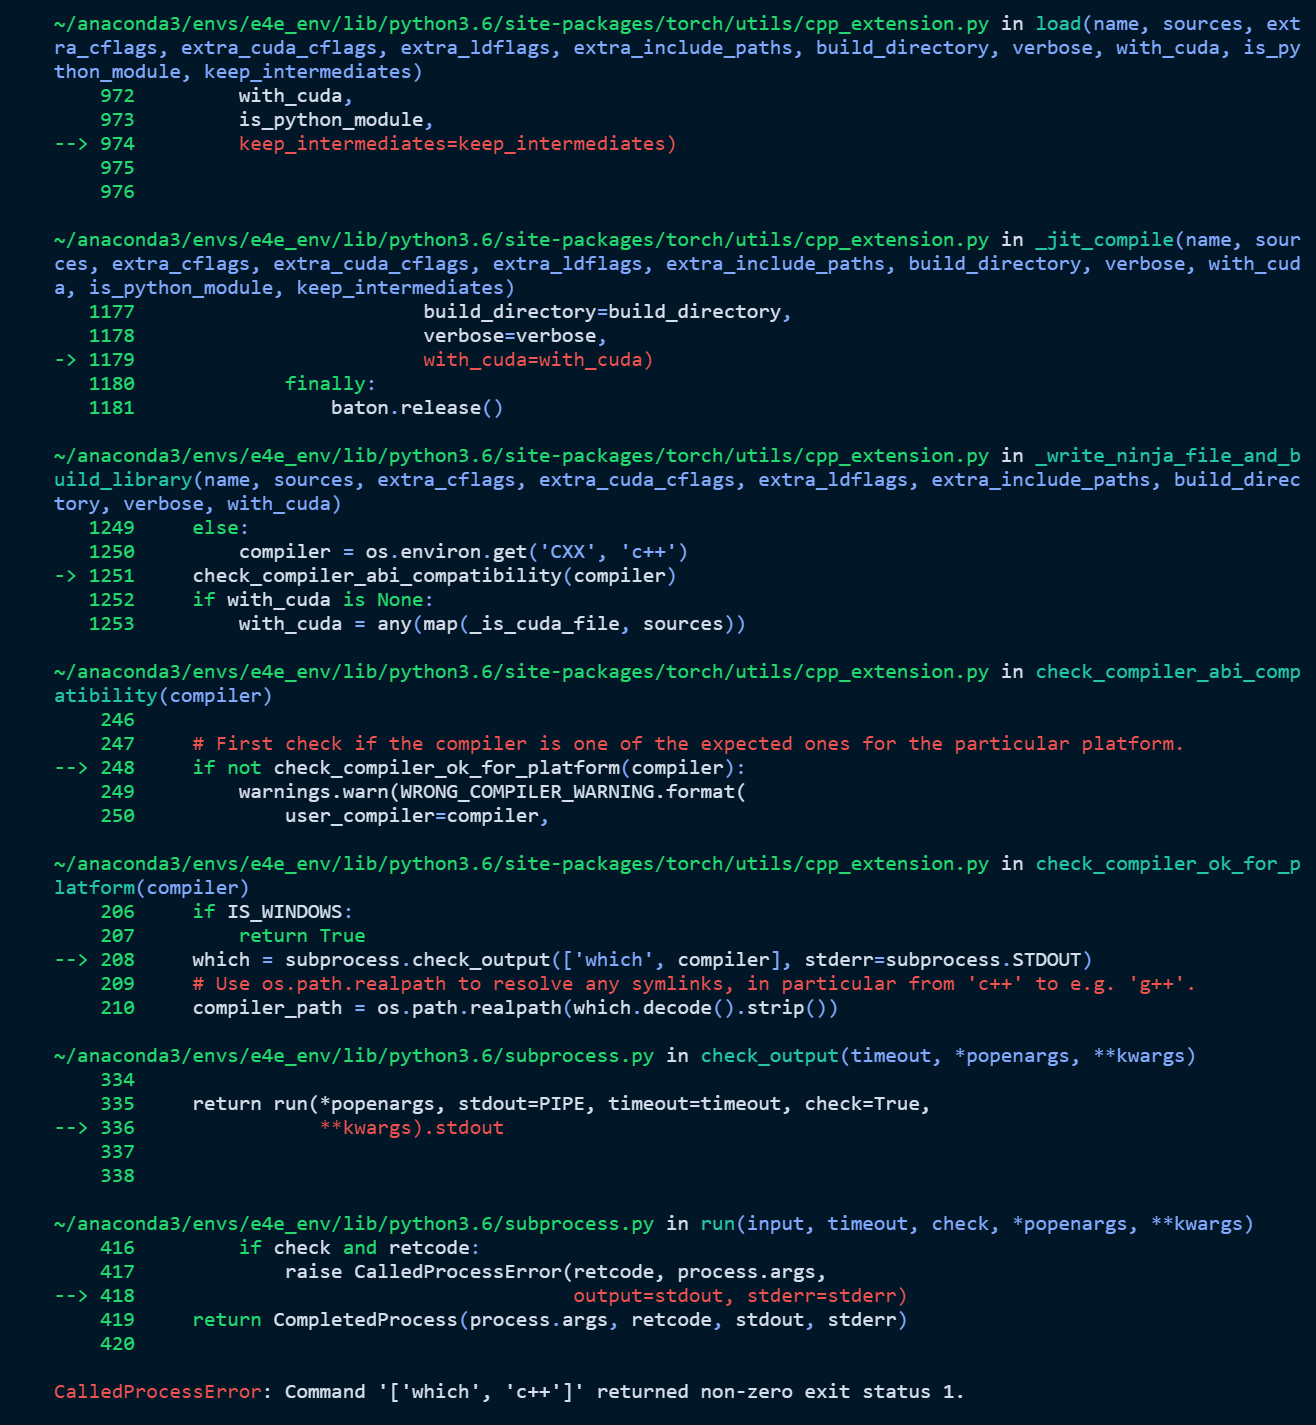Select the highlighted **kwargs).stdout on line 336

click(x=413, y=1127)
